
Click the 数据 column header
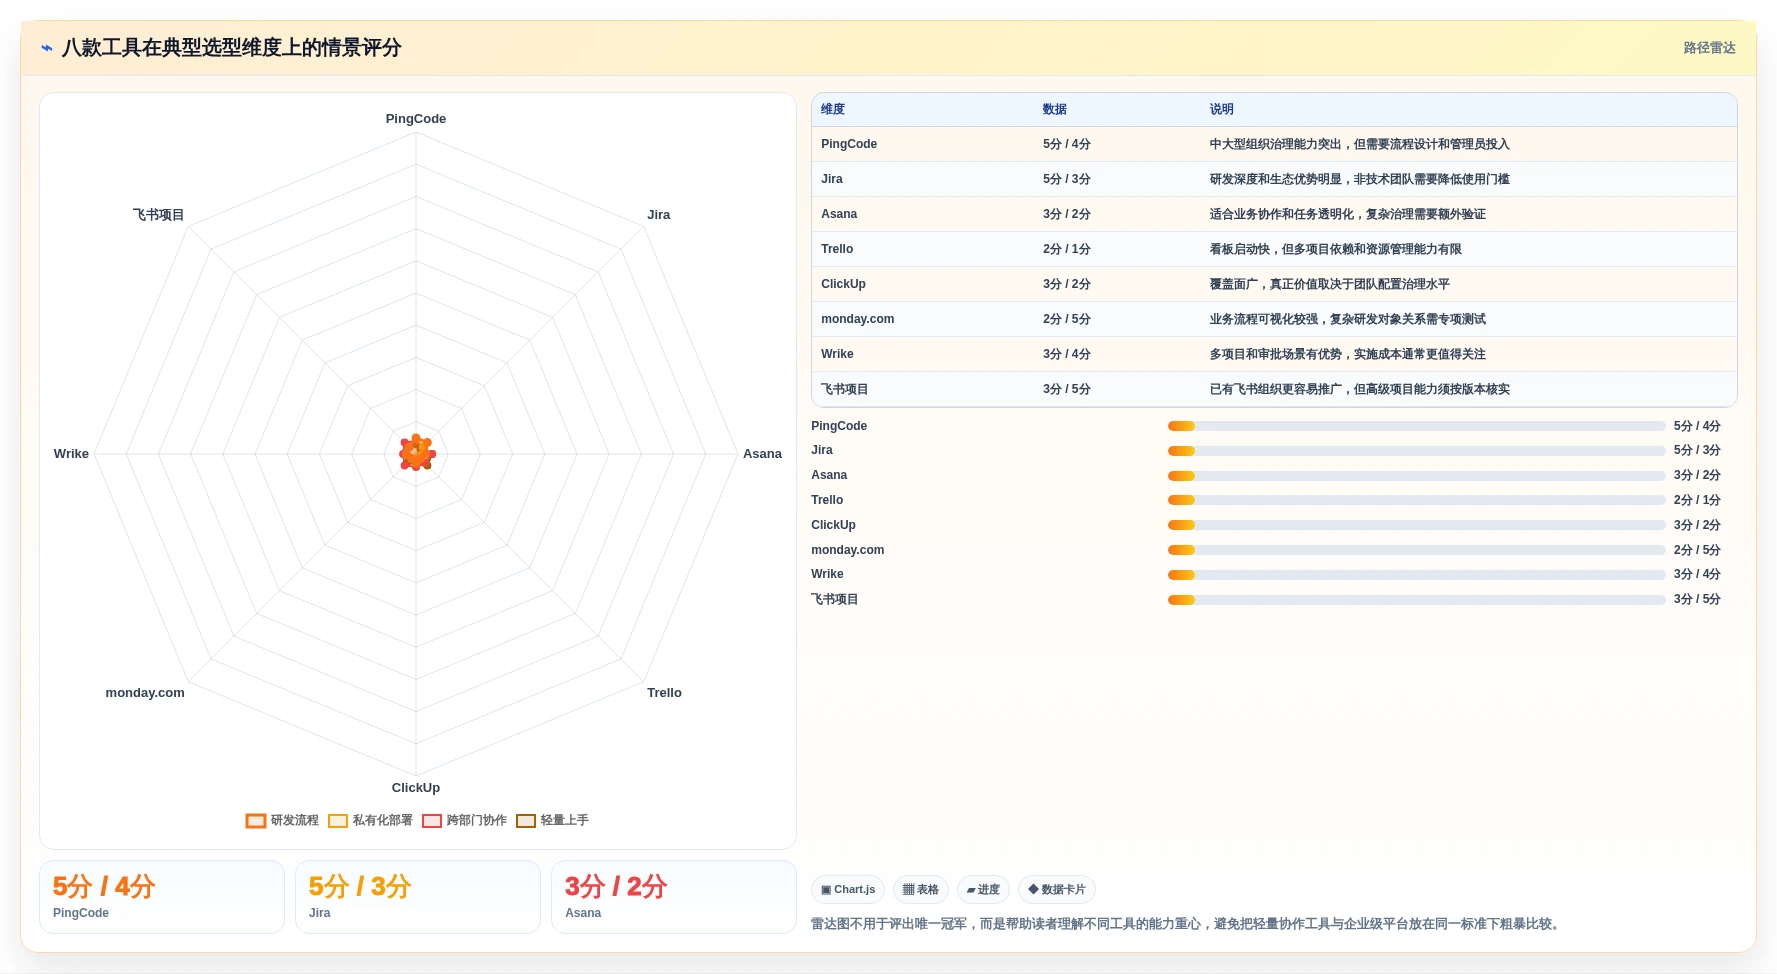pyautogui.click(x=1055, y=109)
